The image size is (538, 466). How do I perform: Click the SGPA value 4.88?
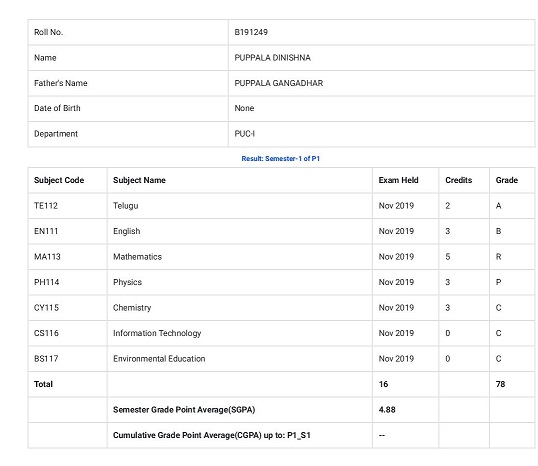coord(387,410)
